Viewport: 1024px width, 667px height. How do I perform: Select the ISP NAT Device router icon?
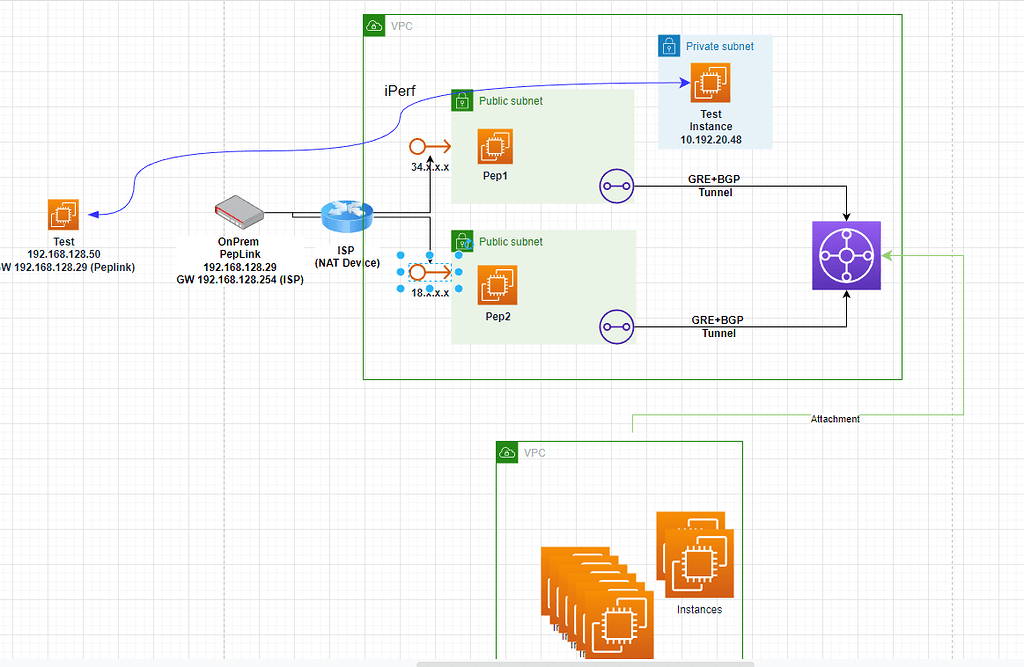[x=345, y=216]
